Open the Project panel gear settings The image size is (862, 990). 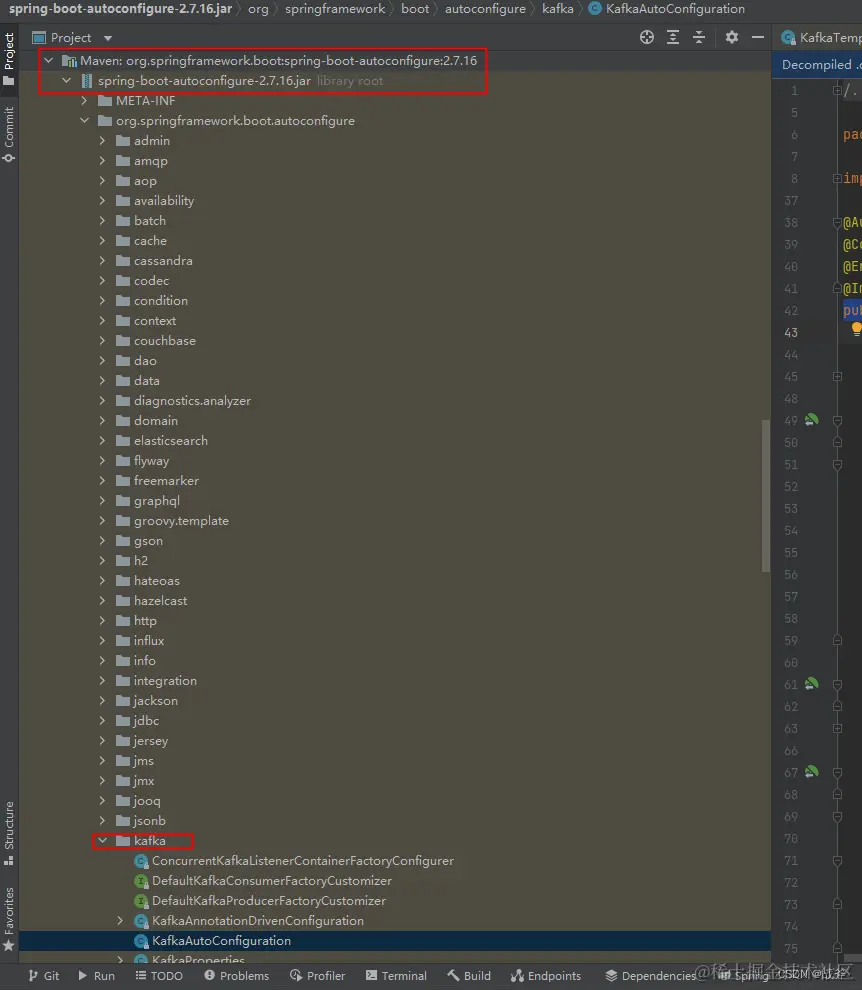point(731,37)
